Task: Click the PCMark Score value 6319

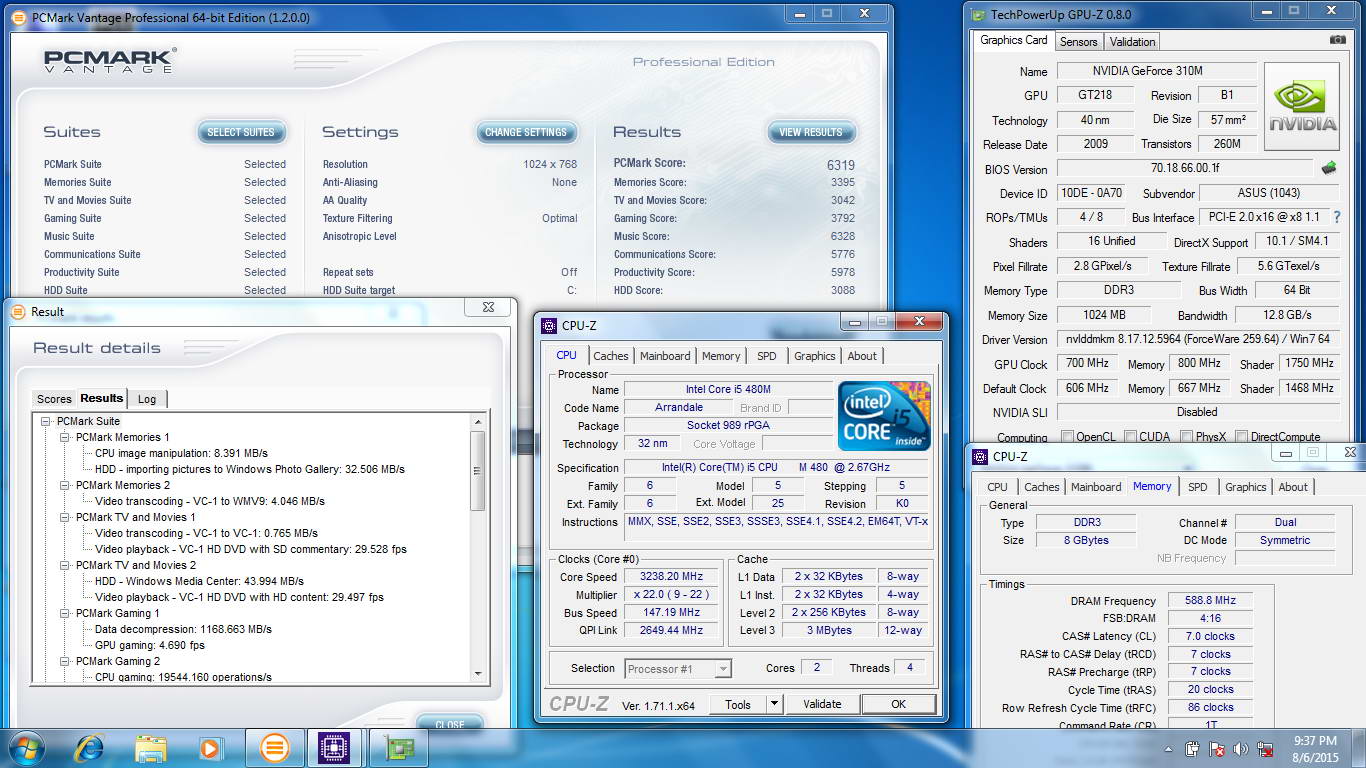Action: [841, 164]
